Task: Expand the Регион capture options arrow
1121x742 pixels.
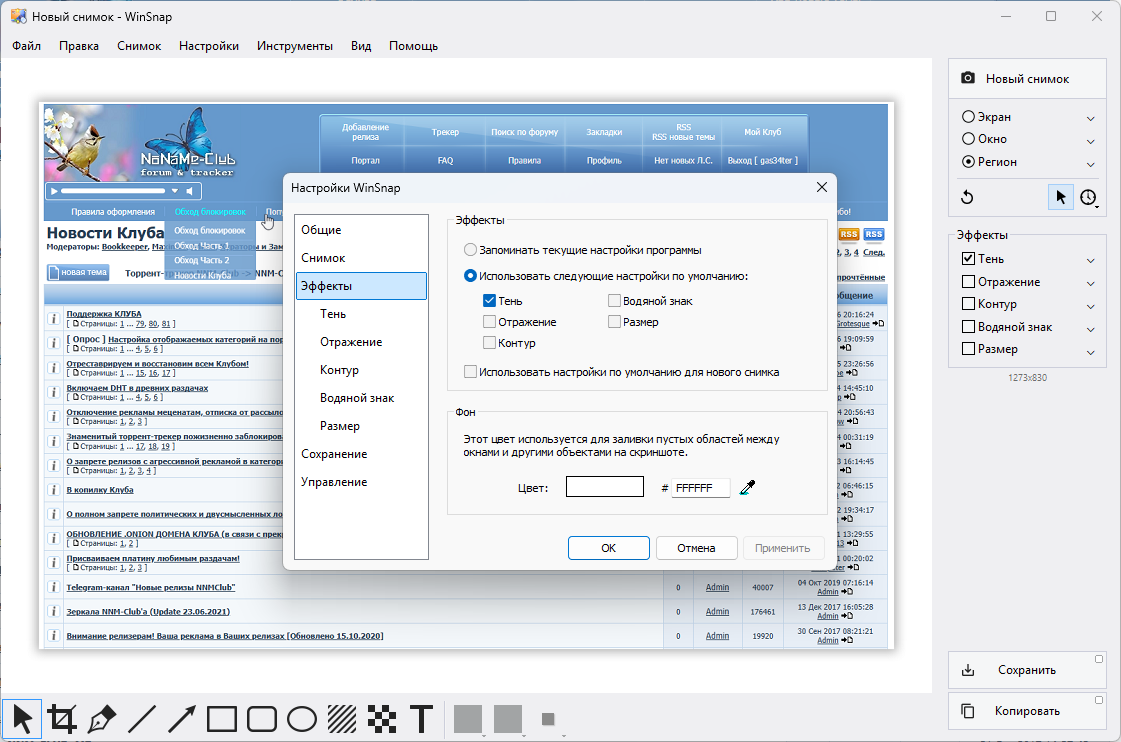Action: (x=1091, y=163)
